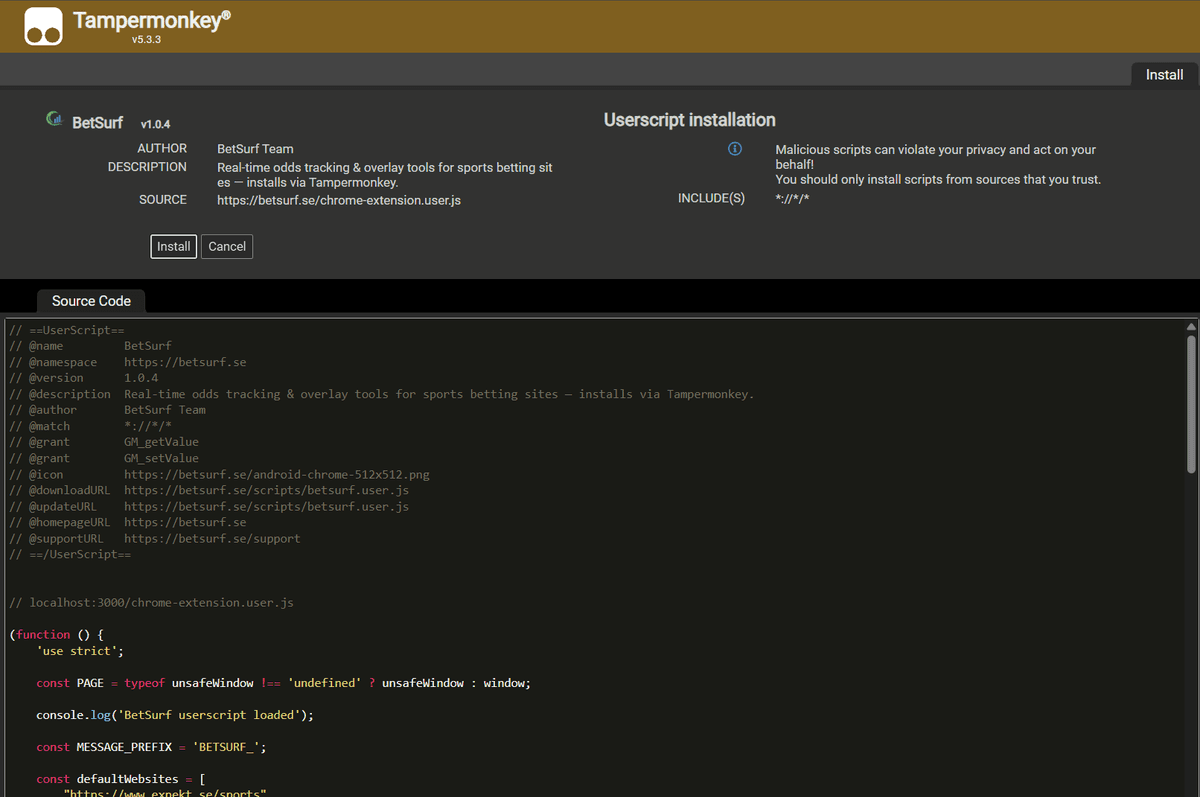
Task: Click the @supportURL line in source code
Action: (155, 538)
